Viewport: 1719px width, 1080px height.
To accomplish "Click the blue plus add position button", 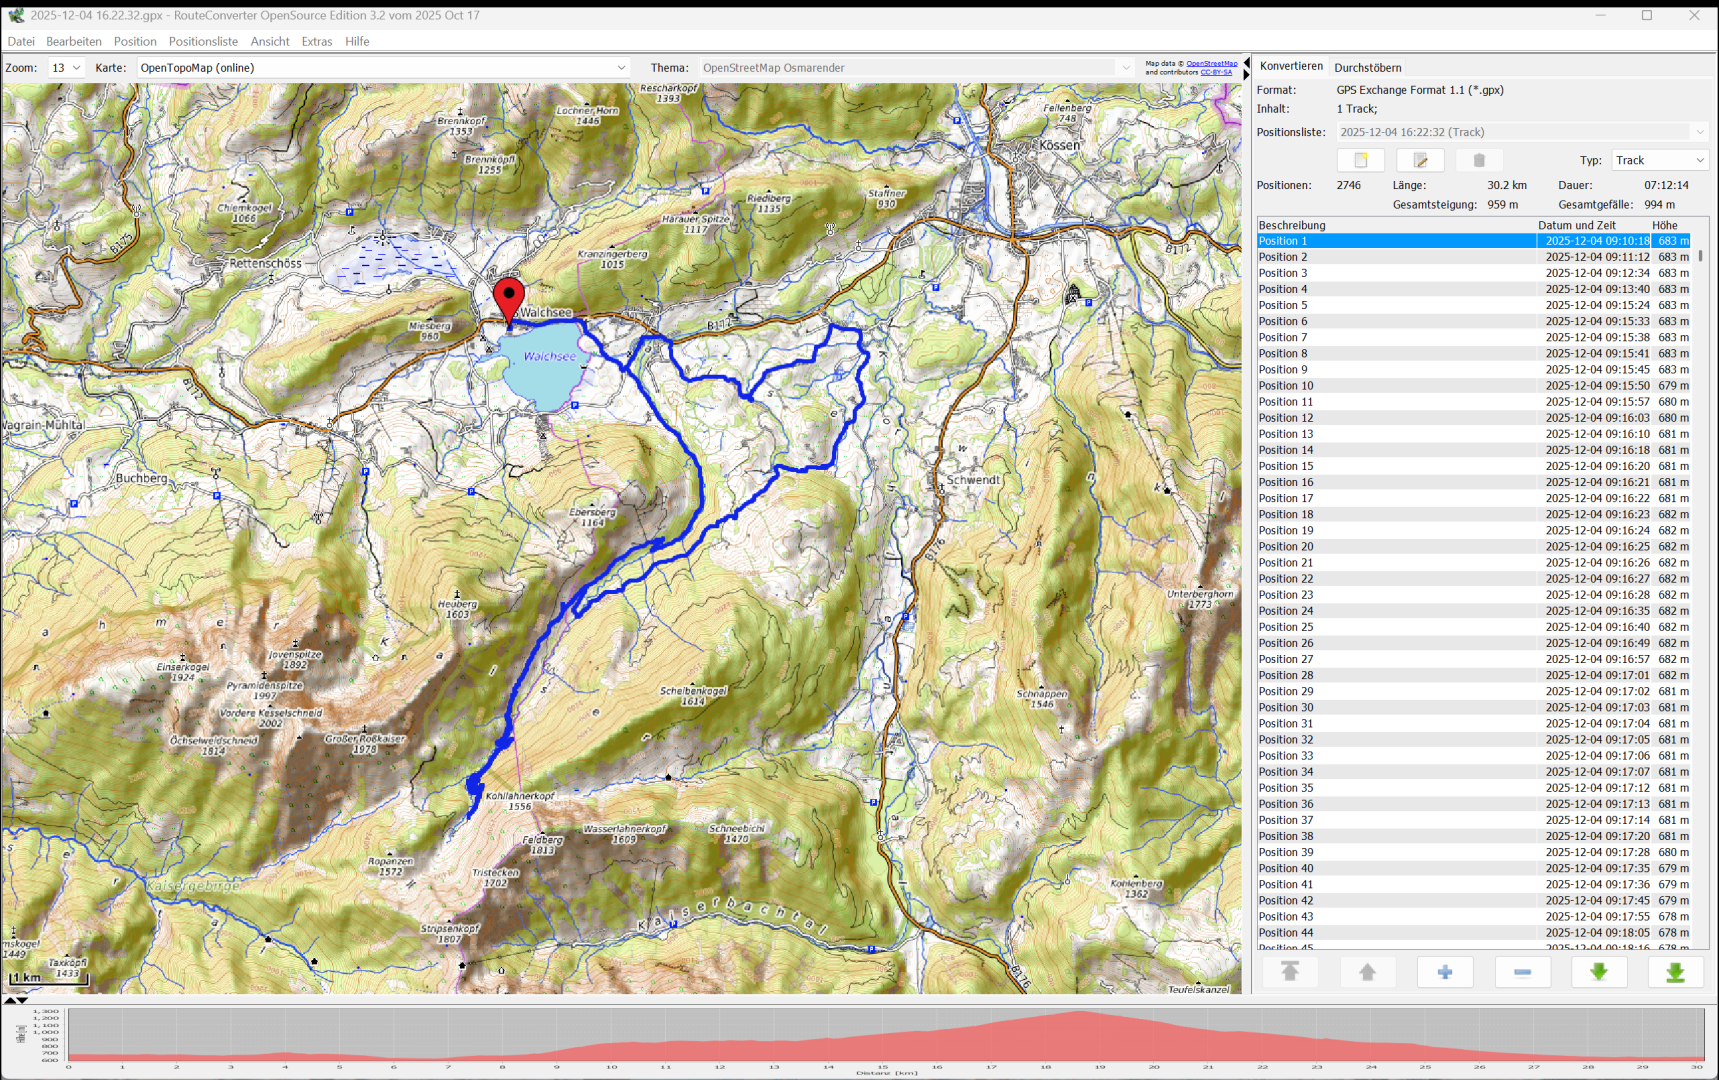I will (x=1445, y=972).
